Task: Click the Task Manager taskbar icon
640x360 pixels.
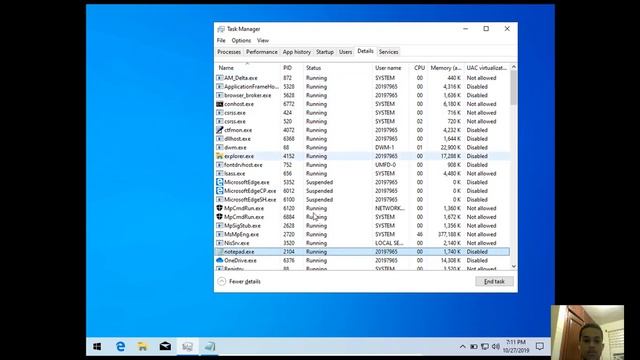Action: [187, 347]
